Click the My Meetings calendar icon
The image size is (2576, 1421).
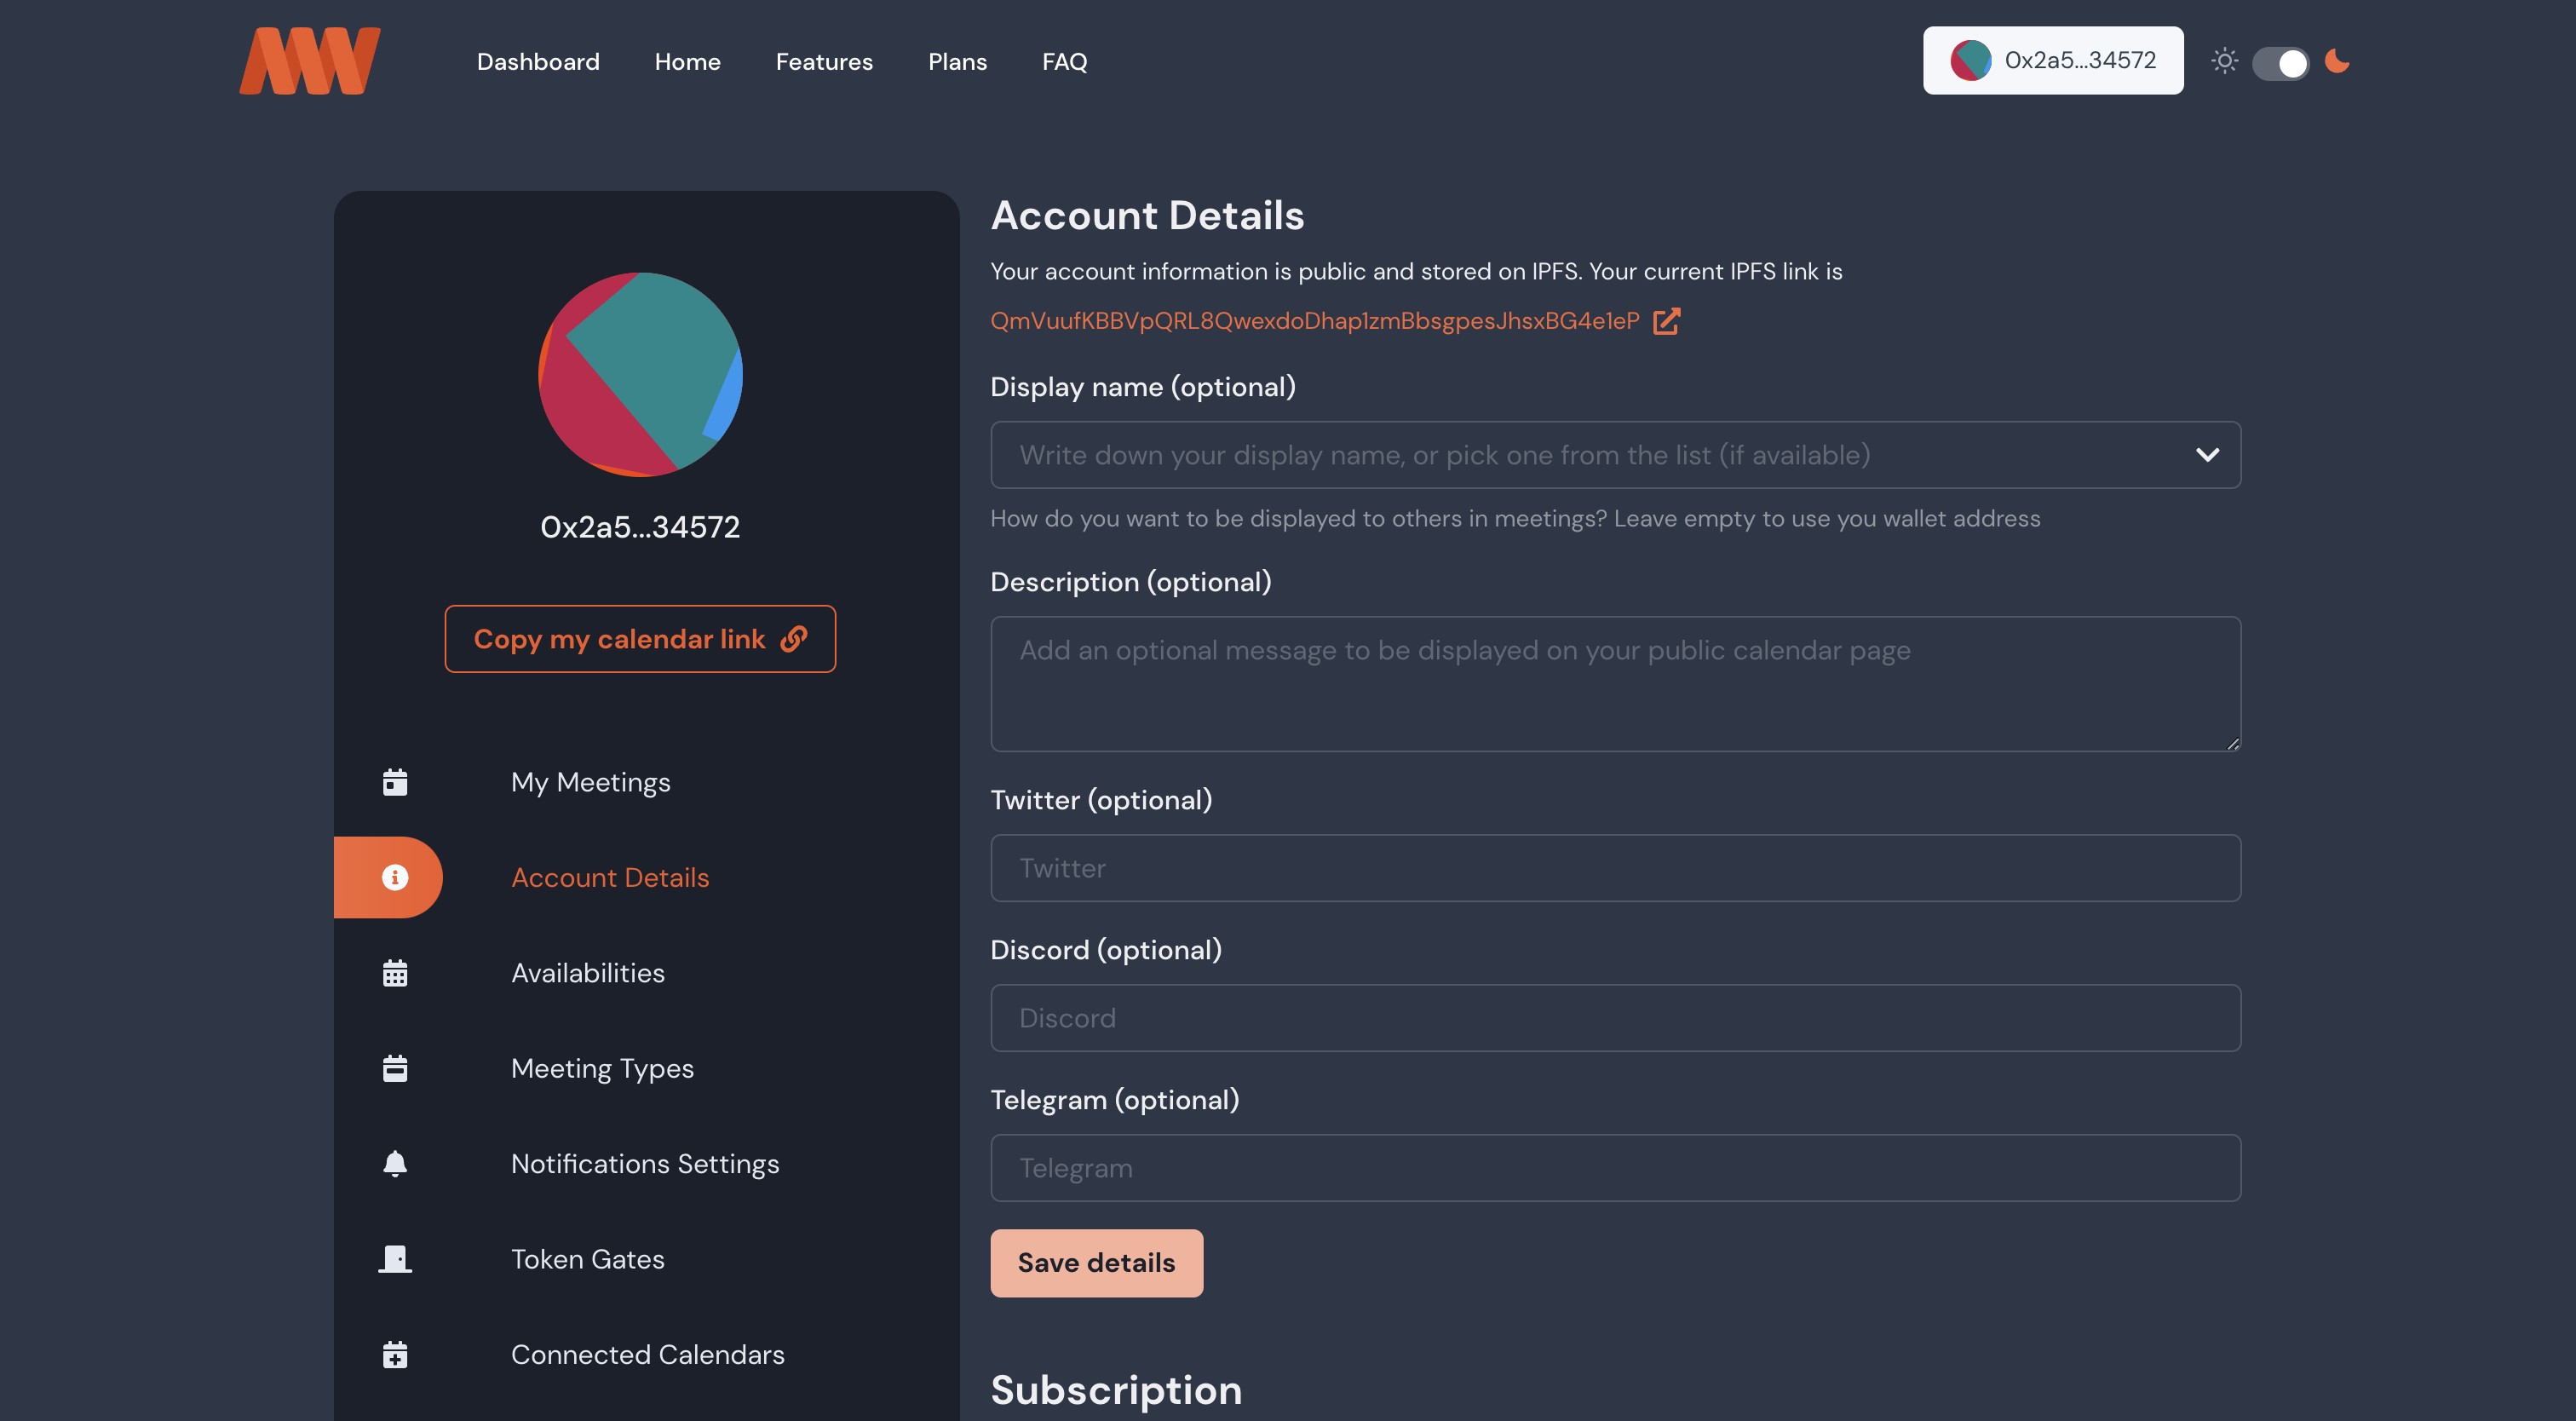[395, 782]
